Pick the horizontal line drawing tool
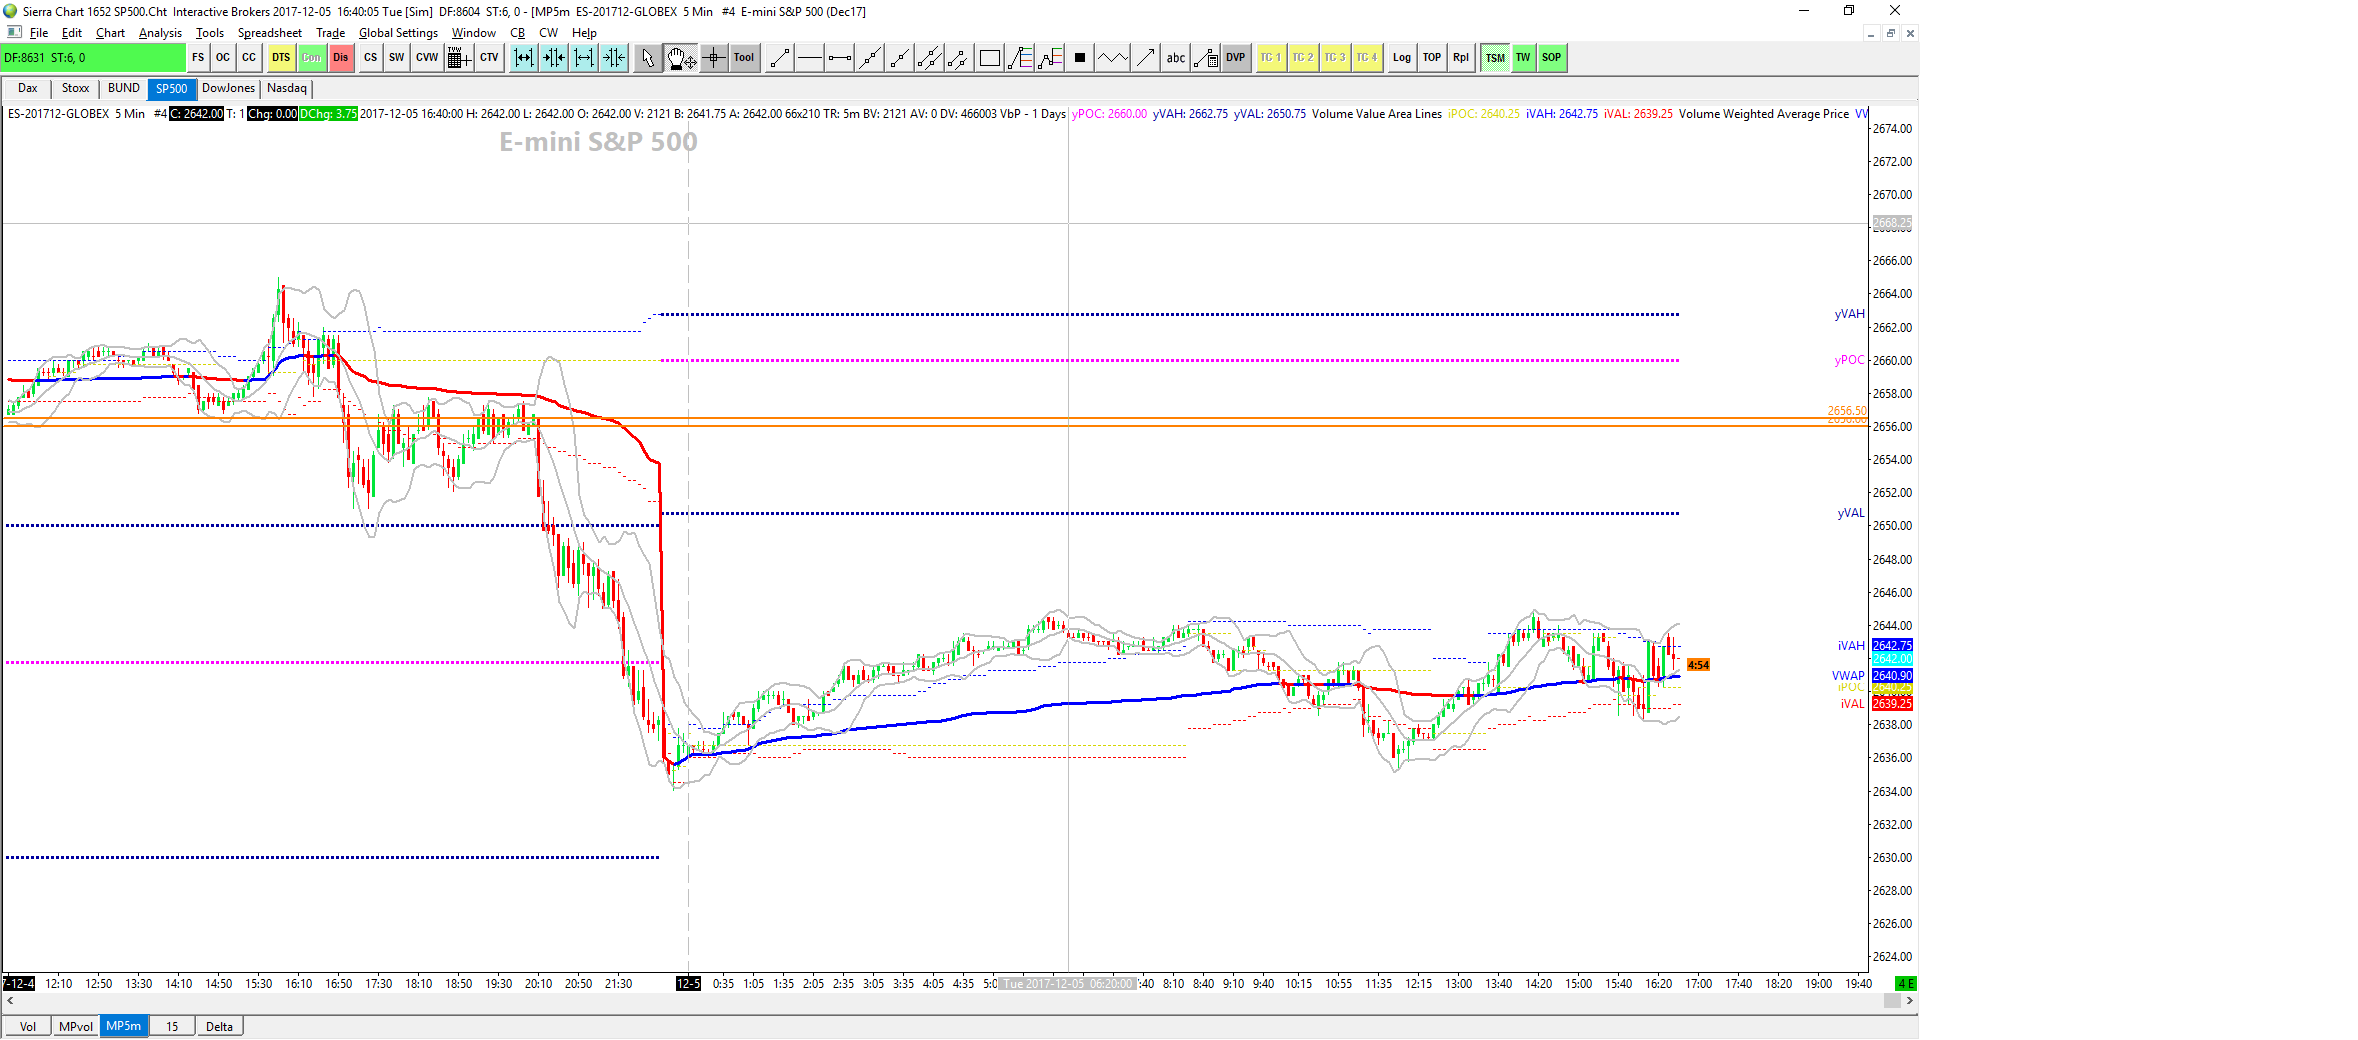Screen dimensions: 2358x1040 coord(810,58)
